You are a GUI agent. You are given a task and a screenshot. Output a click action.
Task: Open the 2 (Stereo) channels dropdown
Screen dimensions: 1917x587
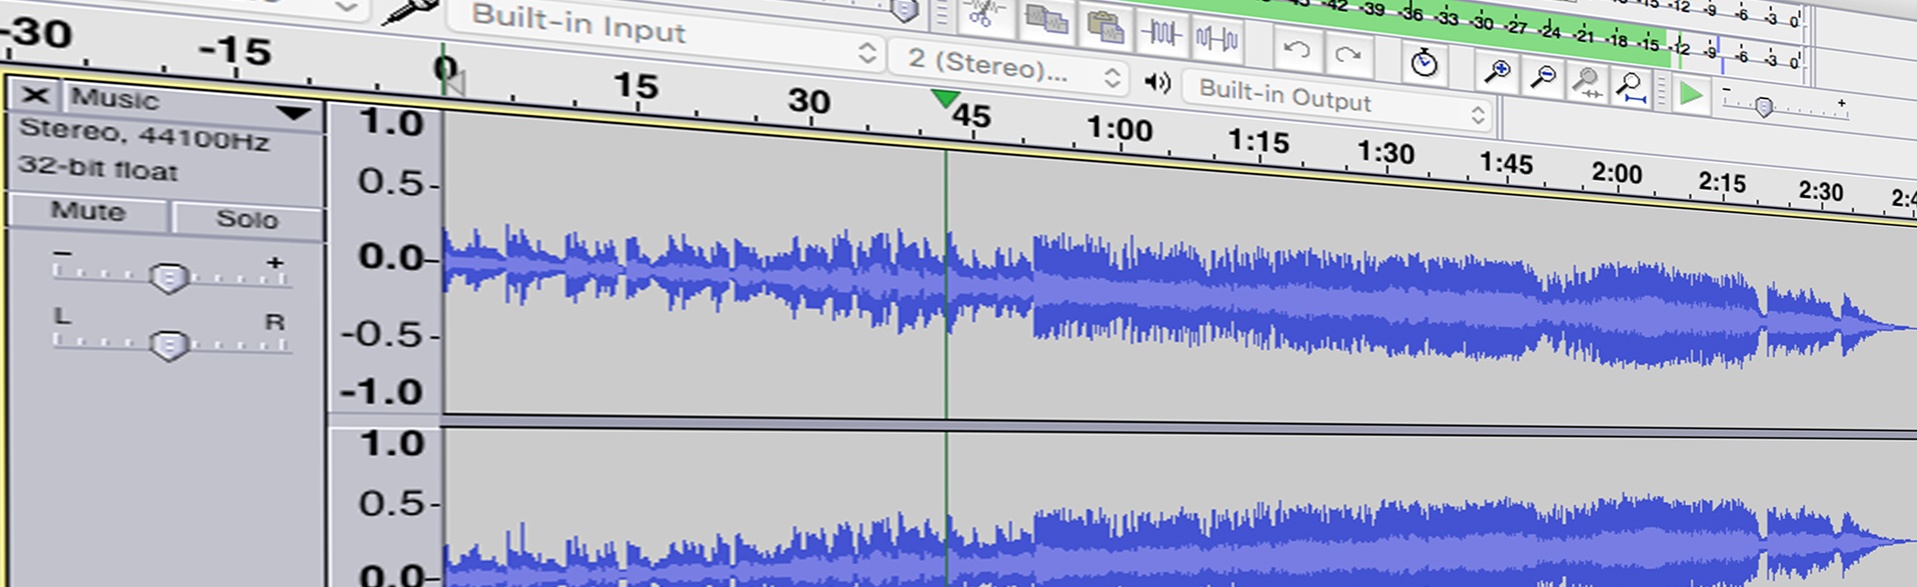point(1008,68)
